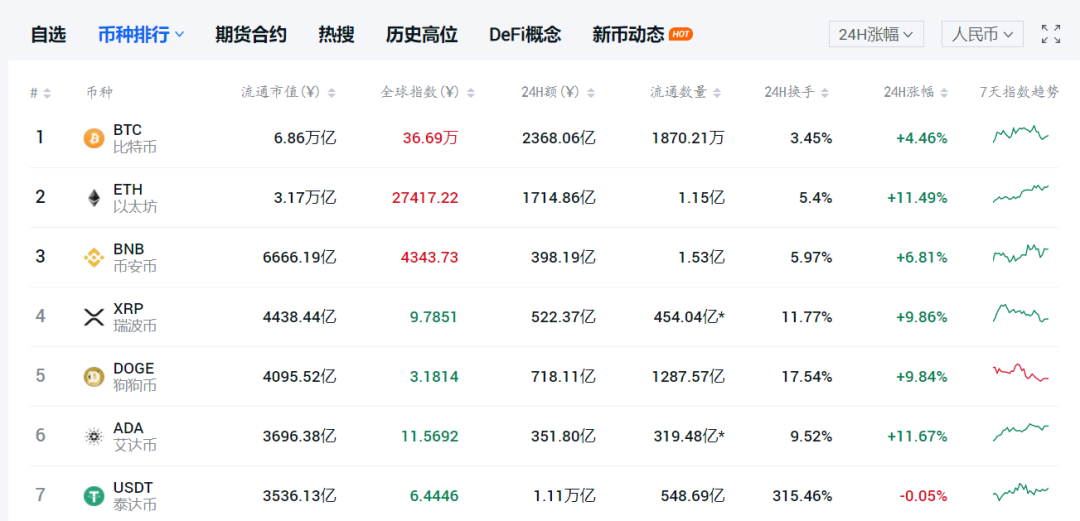
Task: Sort by 全球指数(¥) column
Action: [x=470, y=93]
